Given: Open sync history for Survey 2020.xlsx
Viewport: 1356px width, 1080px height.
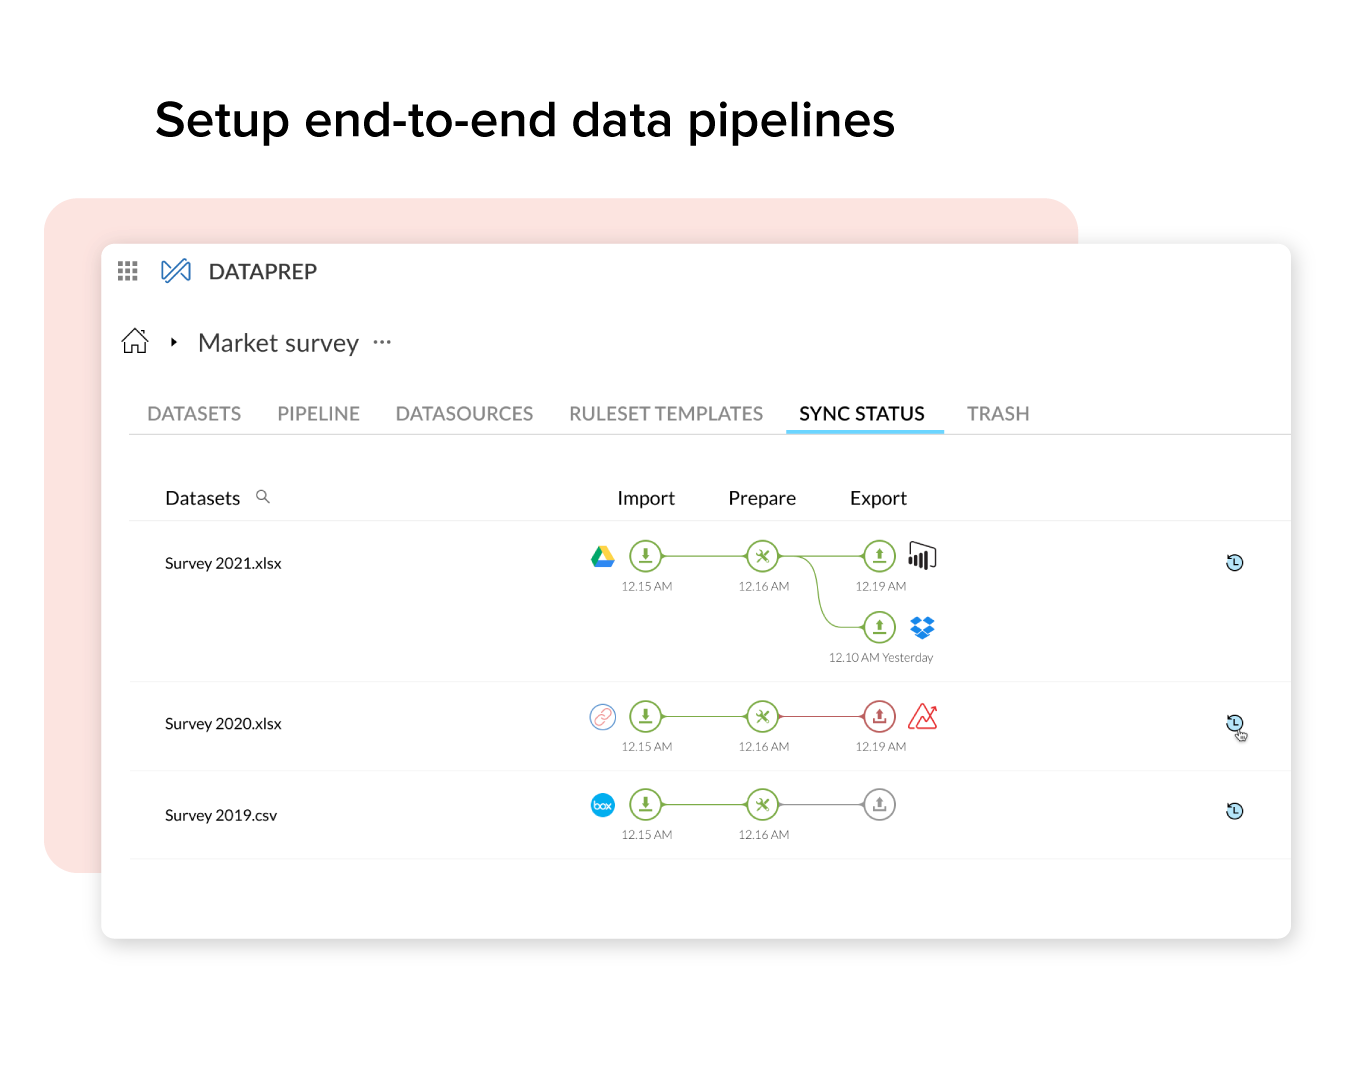Looking at the screenshot, I should (x=1235, y=723).
